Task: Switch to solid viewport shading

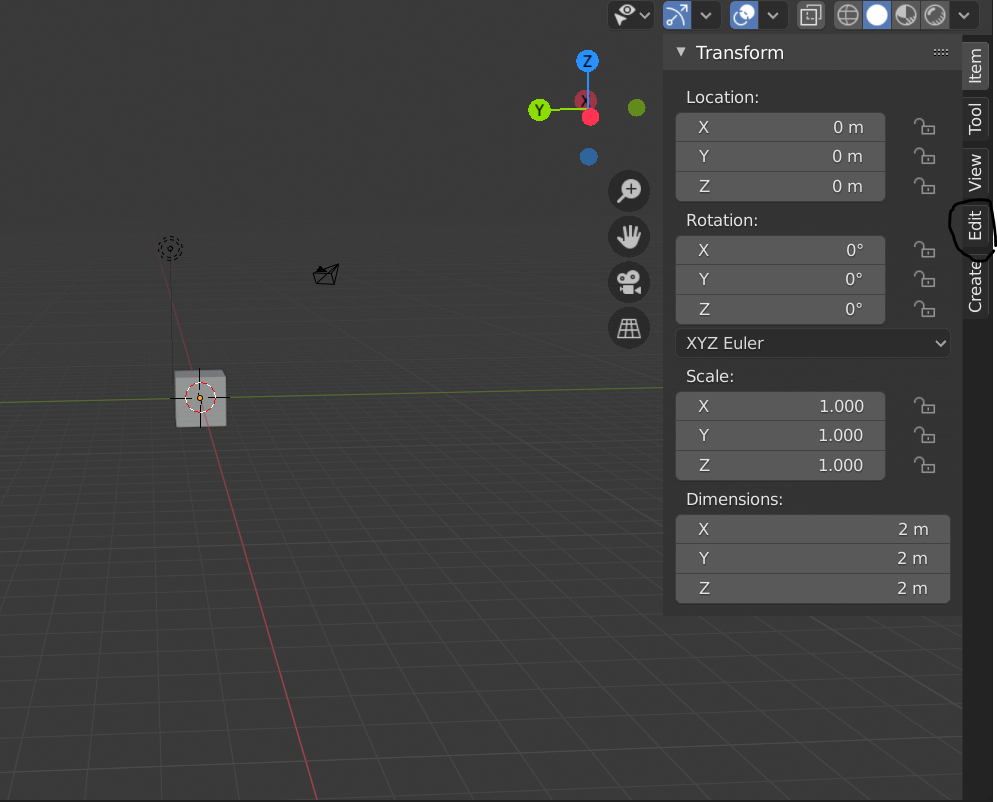Action: tap(877, 15)
